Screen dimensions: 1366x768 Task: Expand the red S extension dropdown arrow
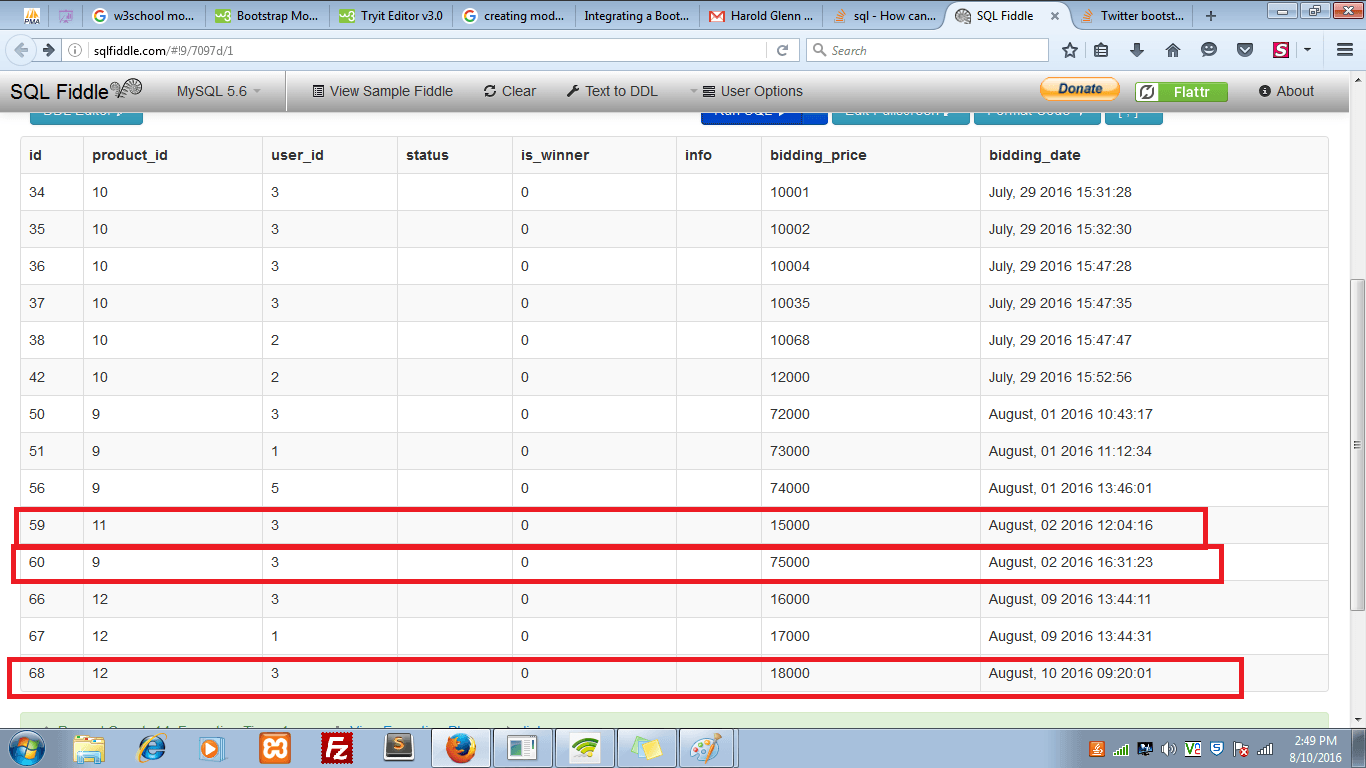click(x=1307, y=50)
